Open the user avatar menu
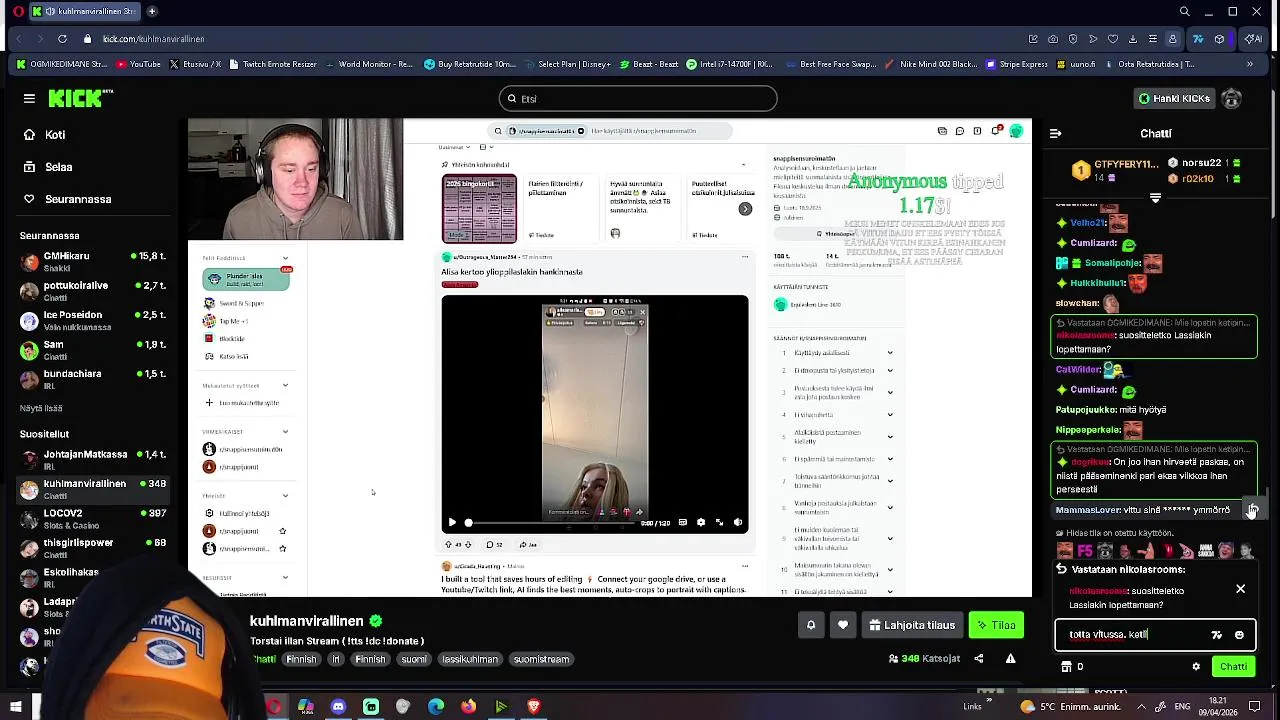1280x720 pixels. (1232, 98)
